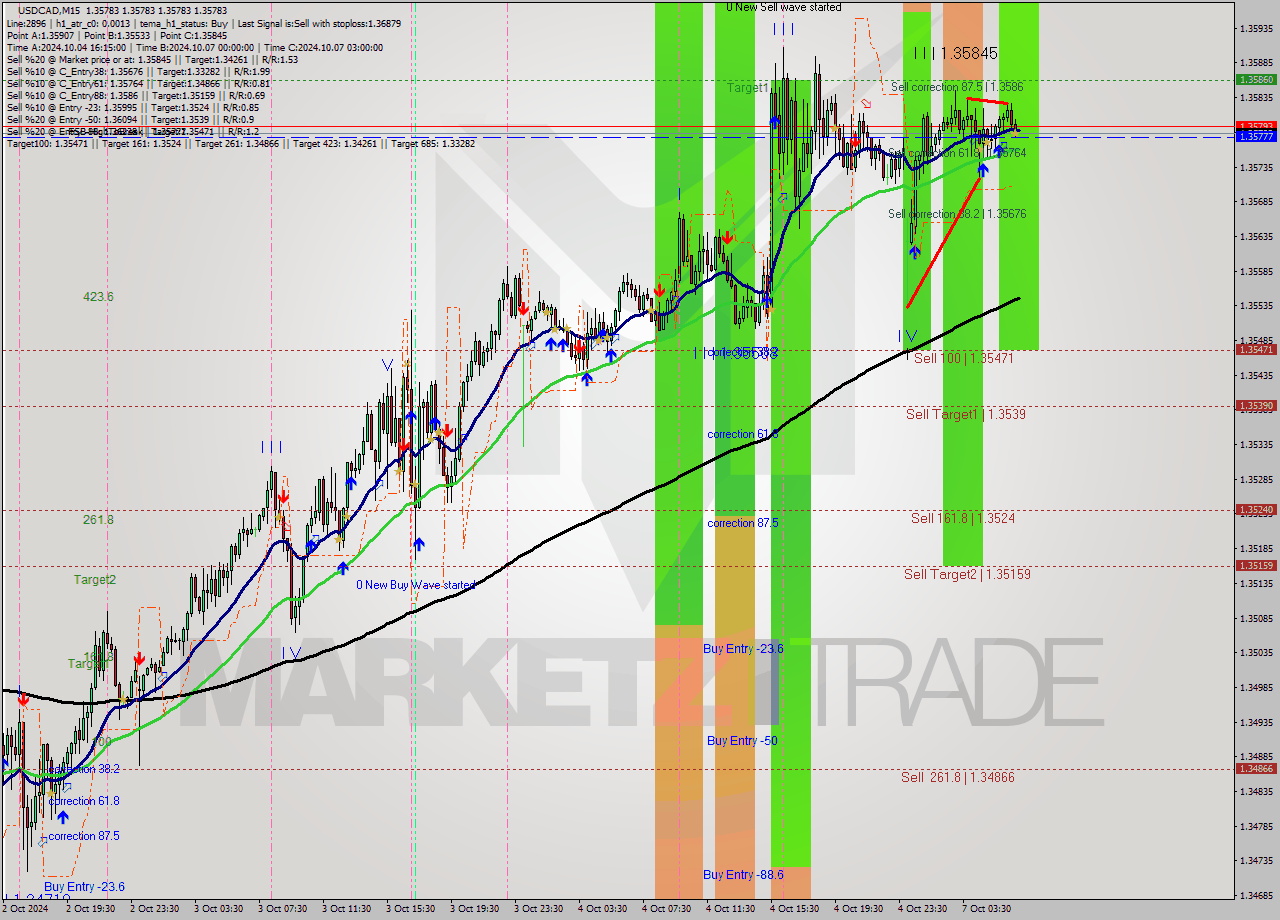Click the blue 1.35777 price tag
The width and height of the screenshot is (1280, 920).
point(1256,136)
